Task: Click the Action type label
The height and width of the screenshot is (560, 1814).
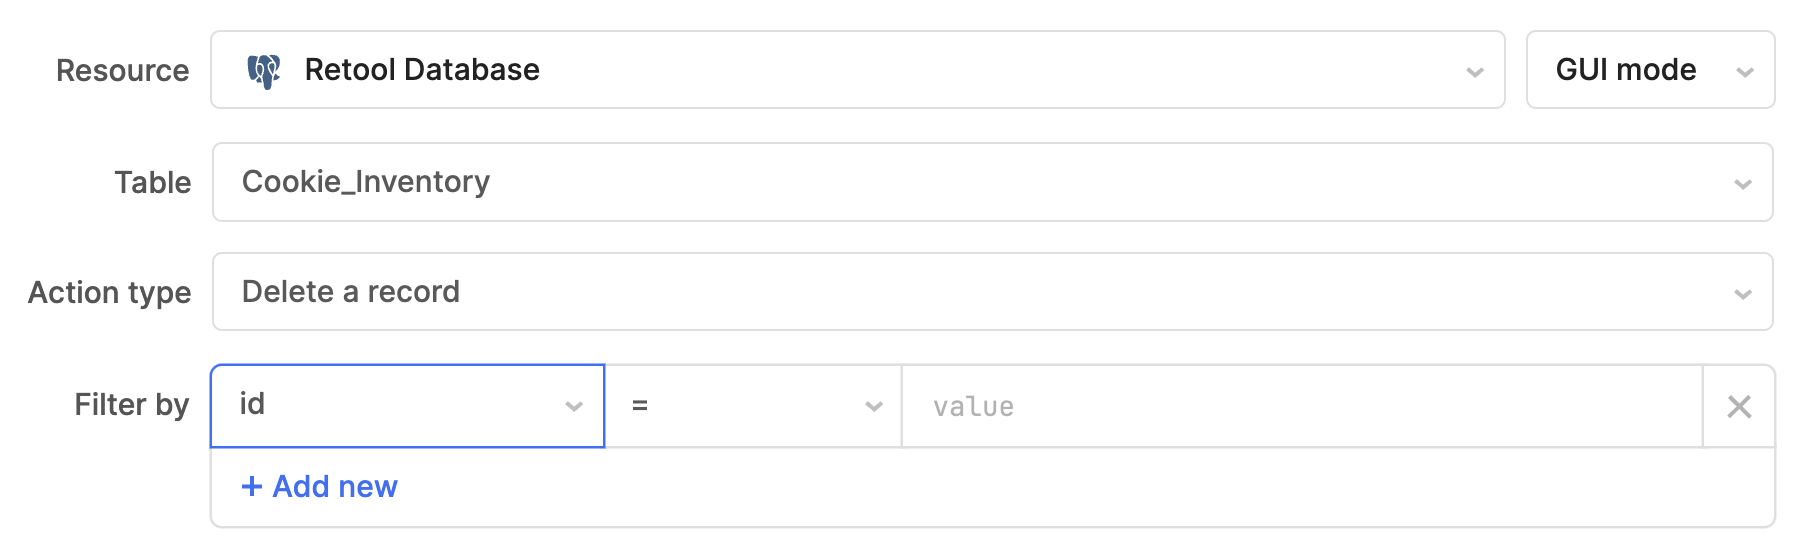Action: coord(110,293)
